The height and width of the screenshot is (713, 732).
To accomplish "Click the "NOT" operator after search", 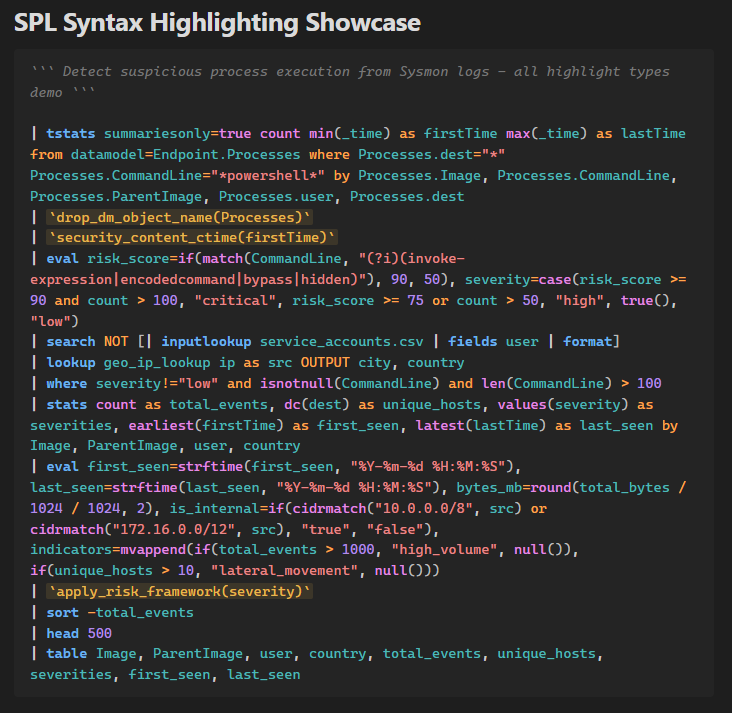I will (x=116, y=341).
